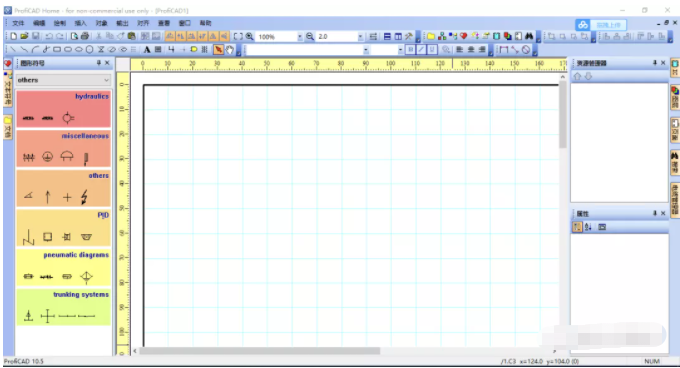Click the red heart favorites toolbar icon
680x368 pixels.
click(464, 36)
